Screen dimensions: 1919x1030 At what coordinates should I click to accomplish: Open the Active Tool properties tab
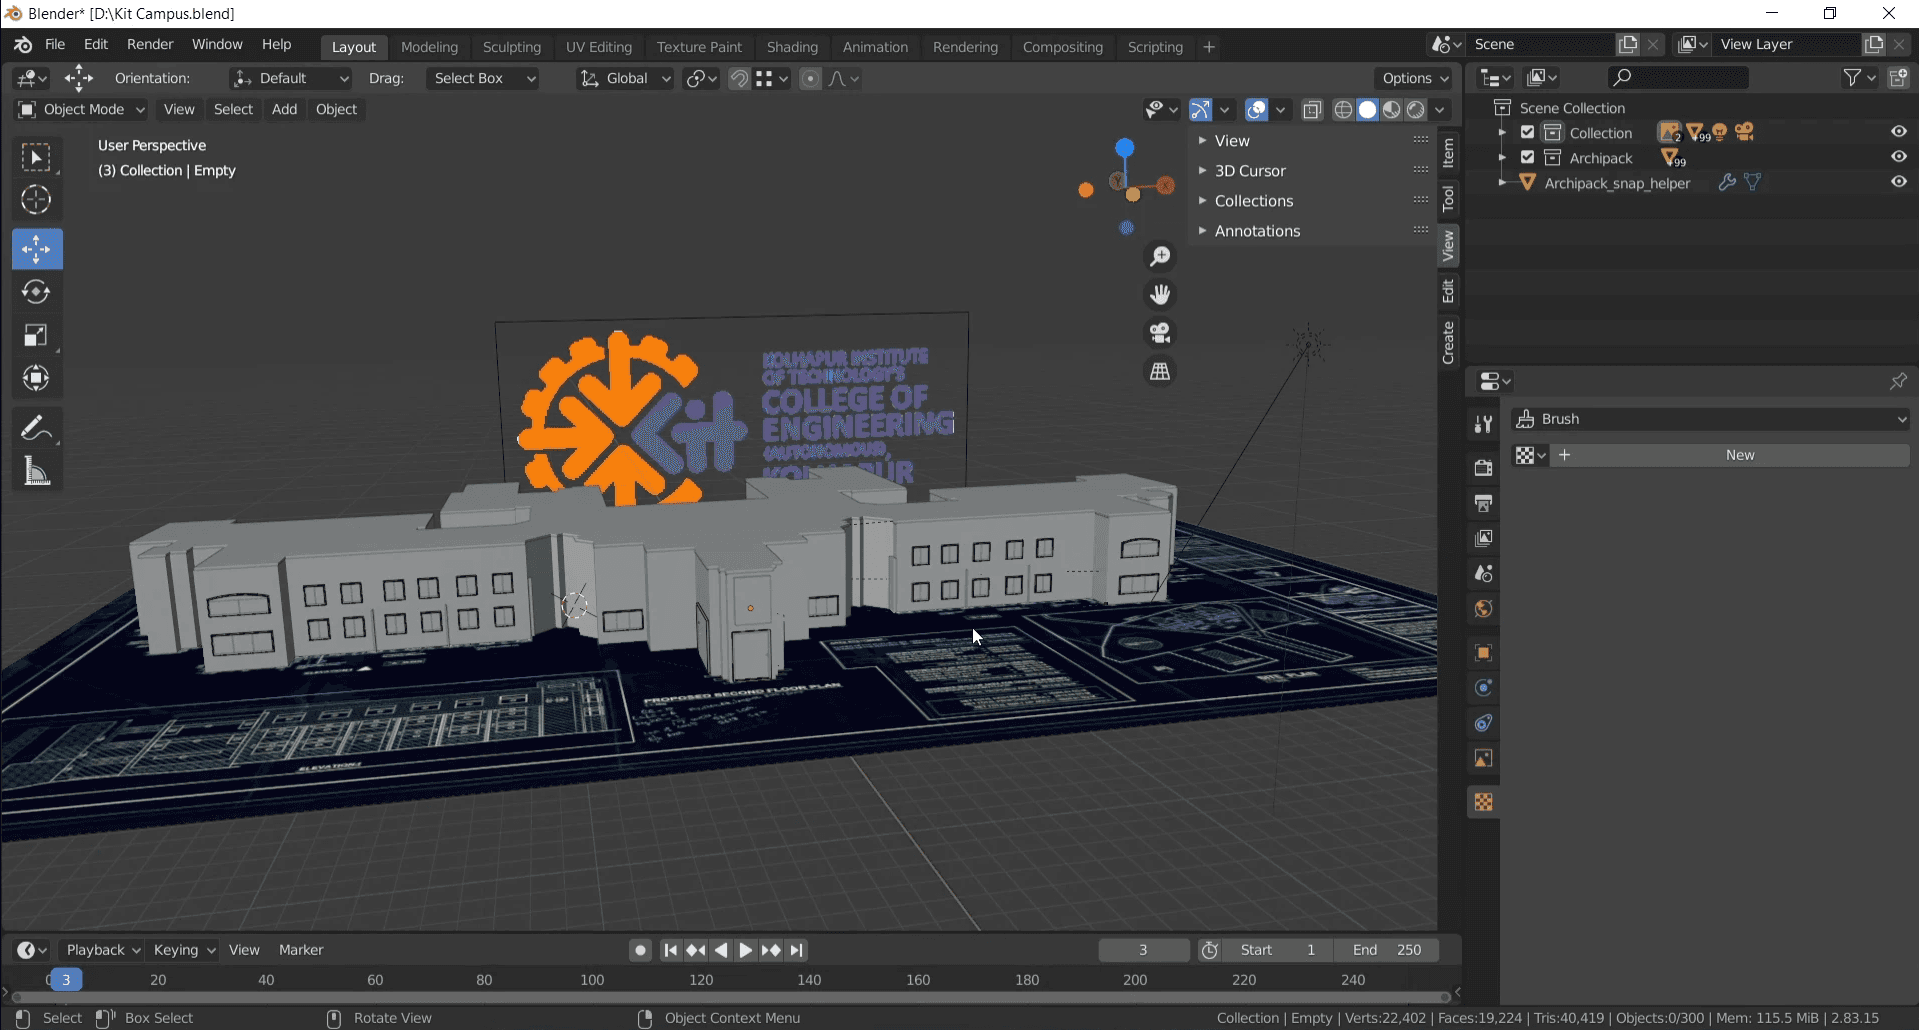point(1483,425)
